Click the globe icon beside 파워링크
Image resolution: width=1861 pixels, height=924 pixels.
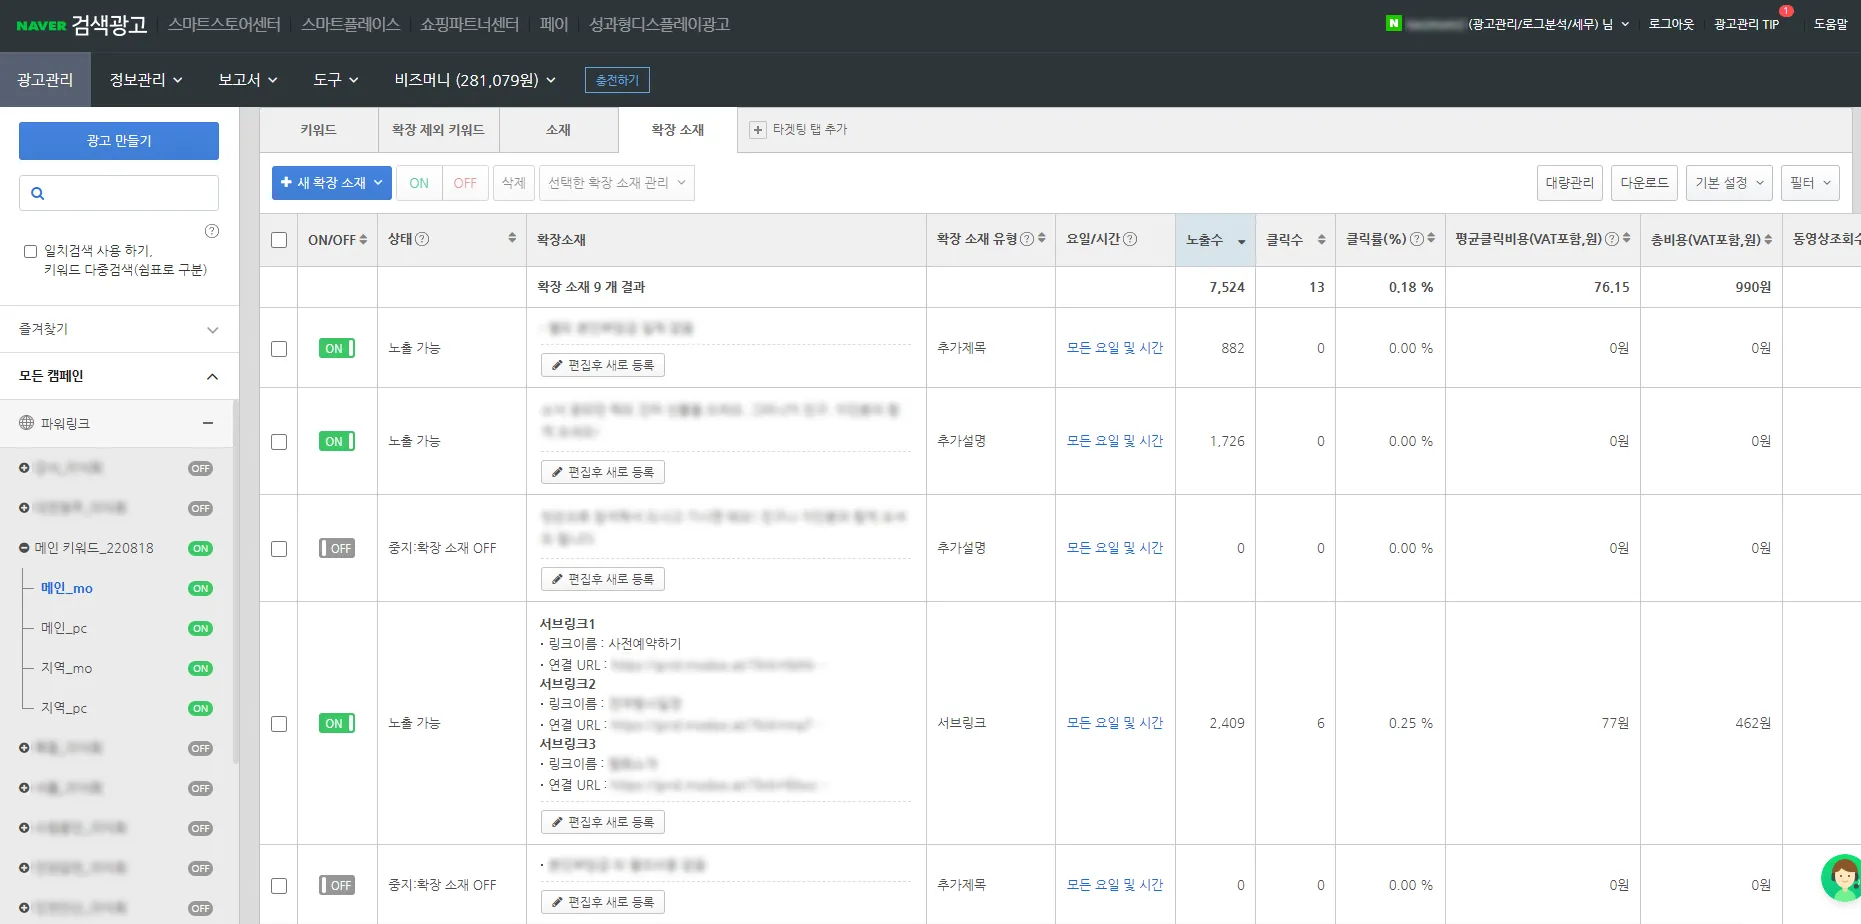click(x=27, y=423)
